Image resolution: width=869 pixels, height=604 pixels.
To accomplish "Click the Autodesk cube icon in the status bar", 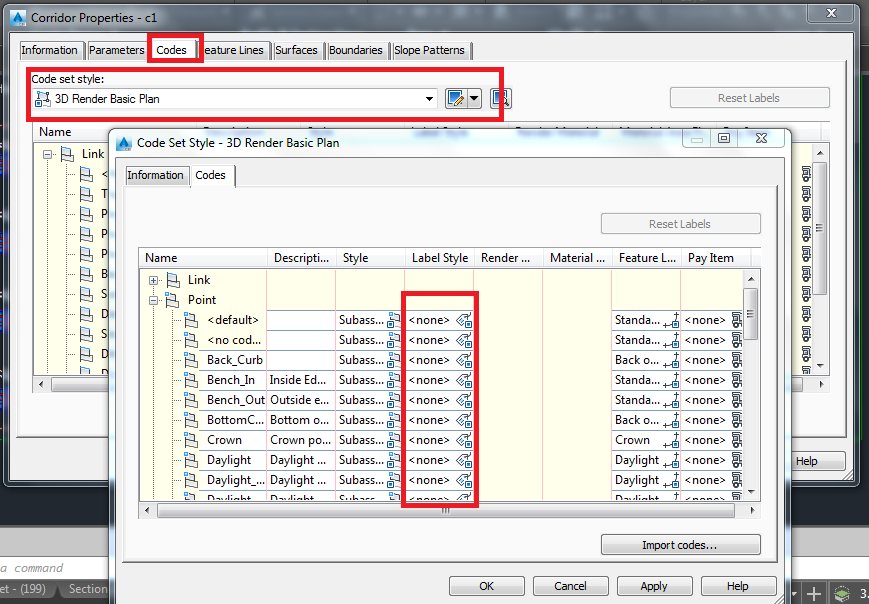I will [841, 592].
